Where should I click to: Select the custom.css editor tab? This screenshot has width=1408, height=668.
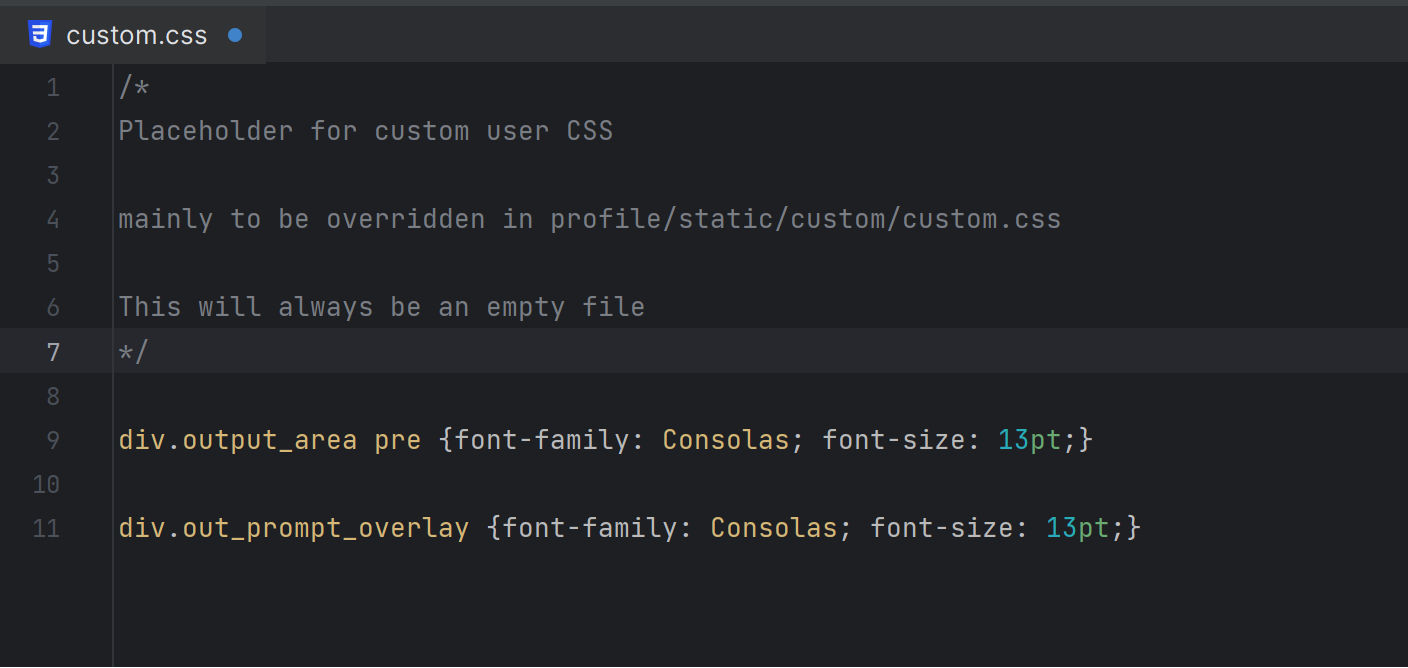click(x=136, y=36)
